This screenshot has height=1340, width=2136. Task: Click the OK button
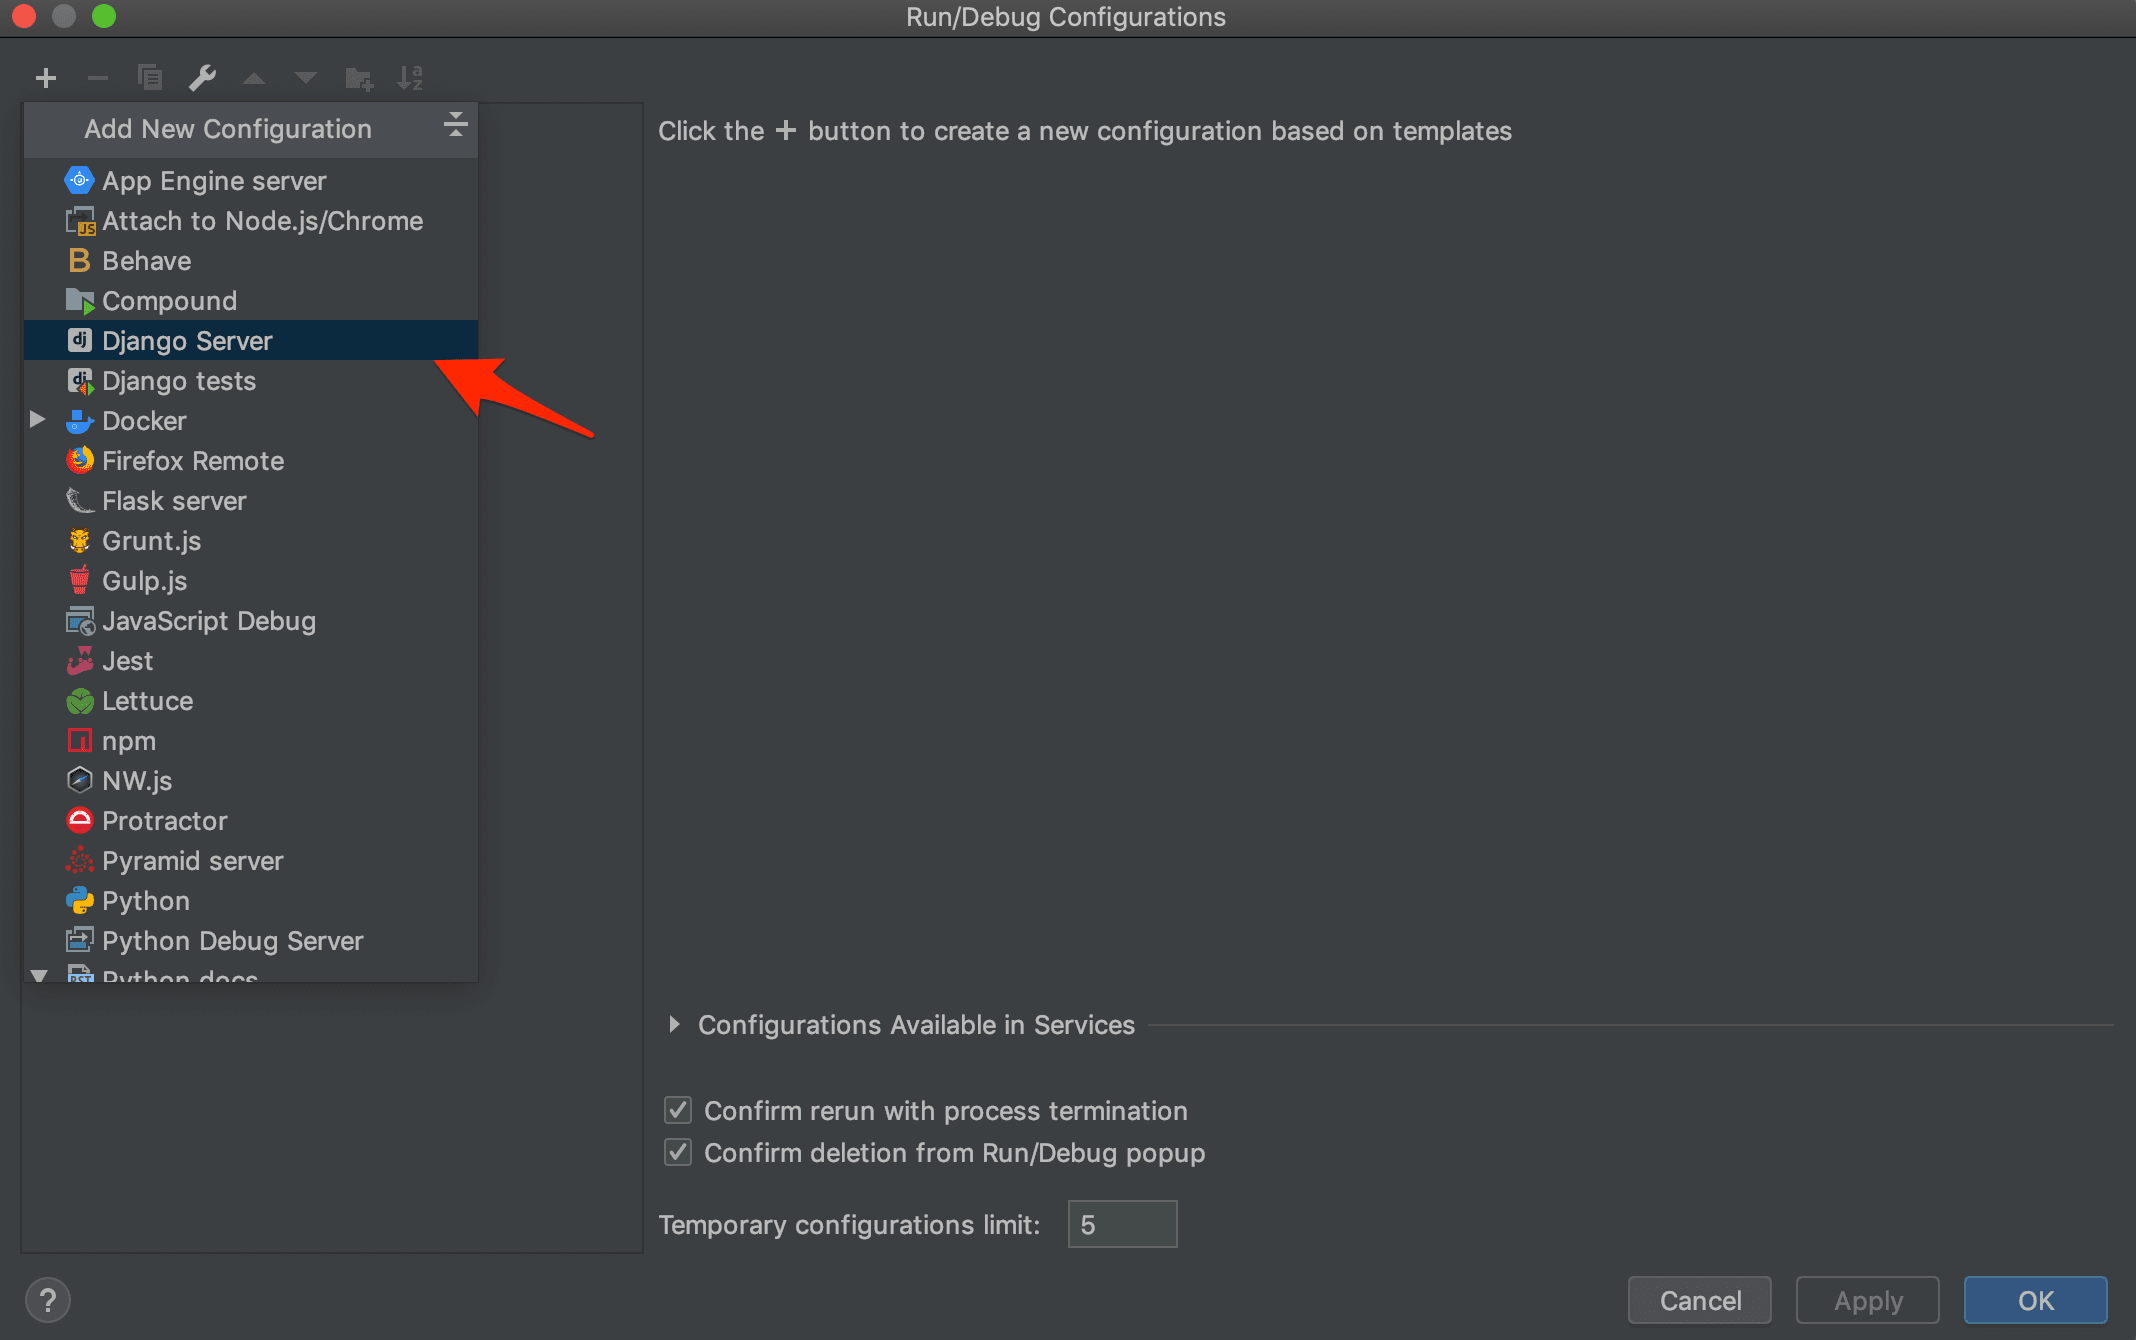(x=2036, y=1300)
